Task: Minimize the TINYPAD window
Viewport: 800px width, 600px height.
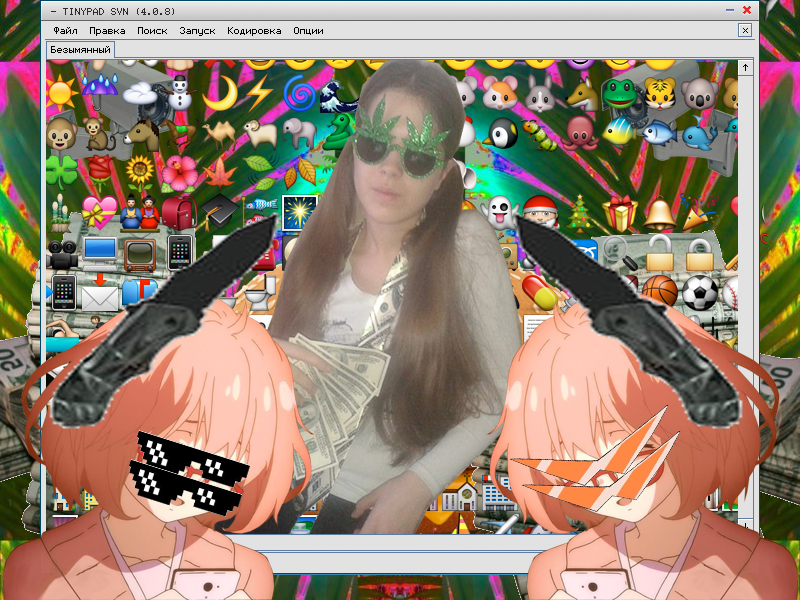Action: click(x=730, y=10)
